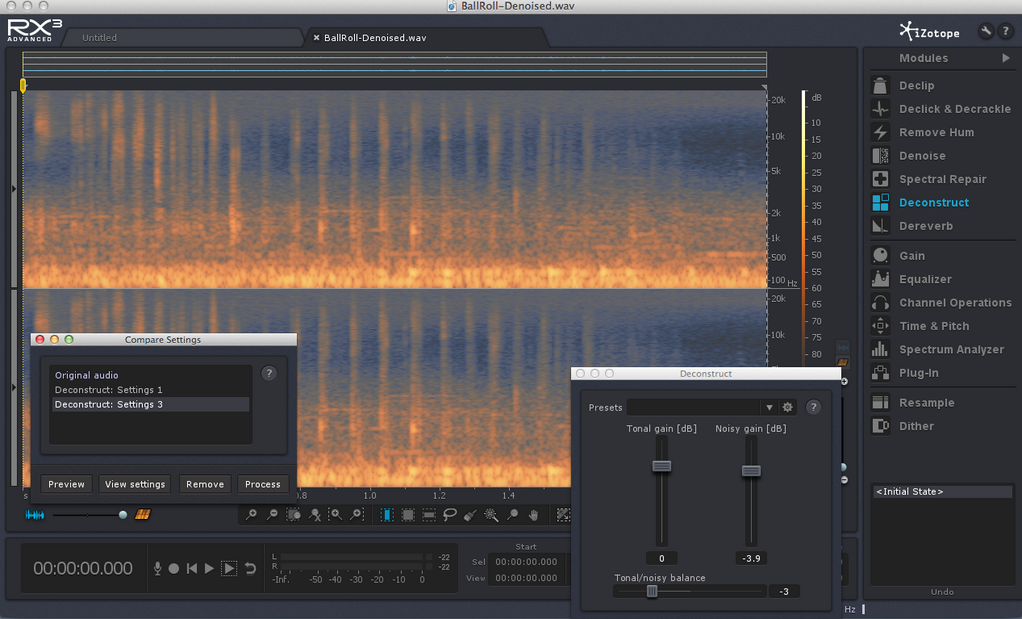Select Deconstruct: Settings 1 entry
Screen dimensions: 1022x619
(151, 390)
